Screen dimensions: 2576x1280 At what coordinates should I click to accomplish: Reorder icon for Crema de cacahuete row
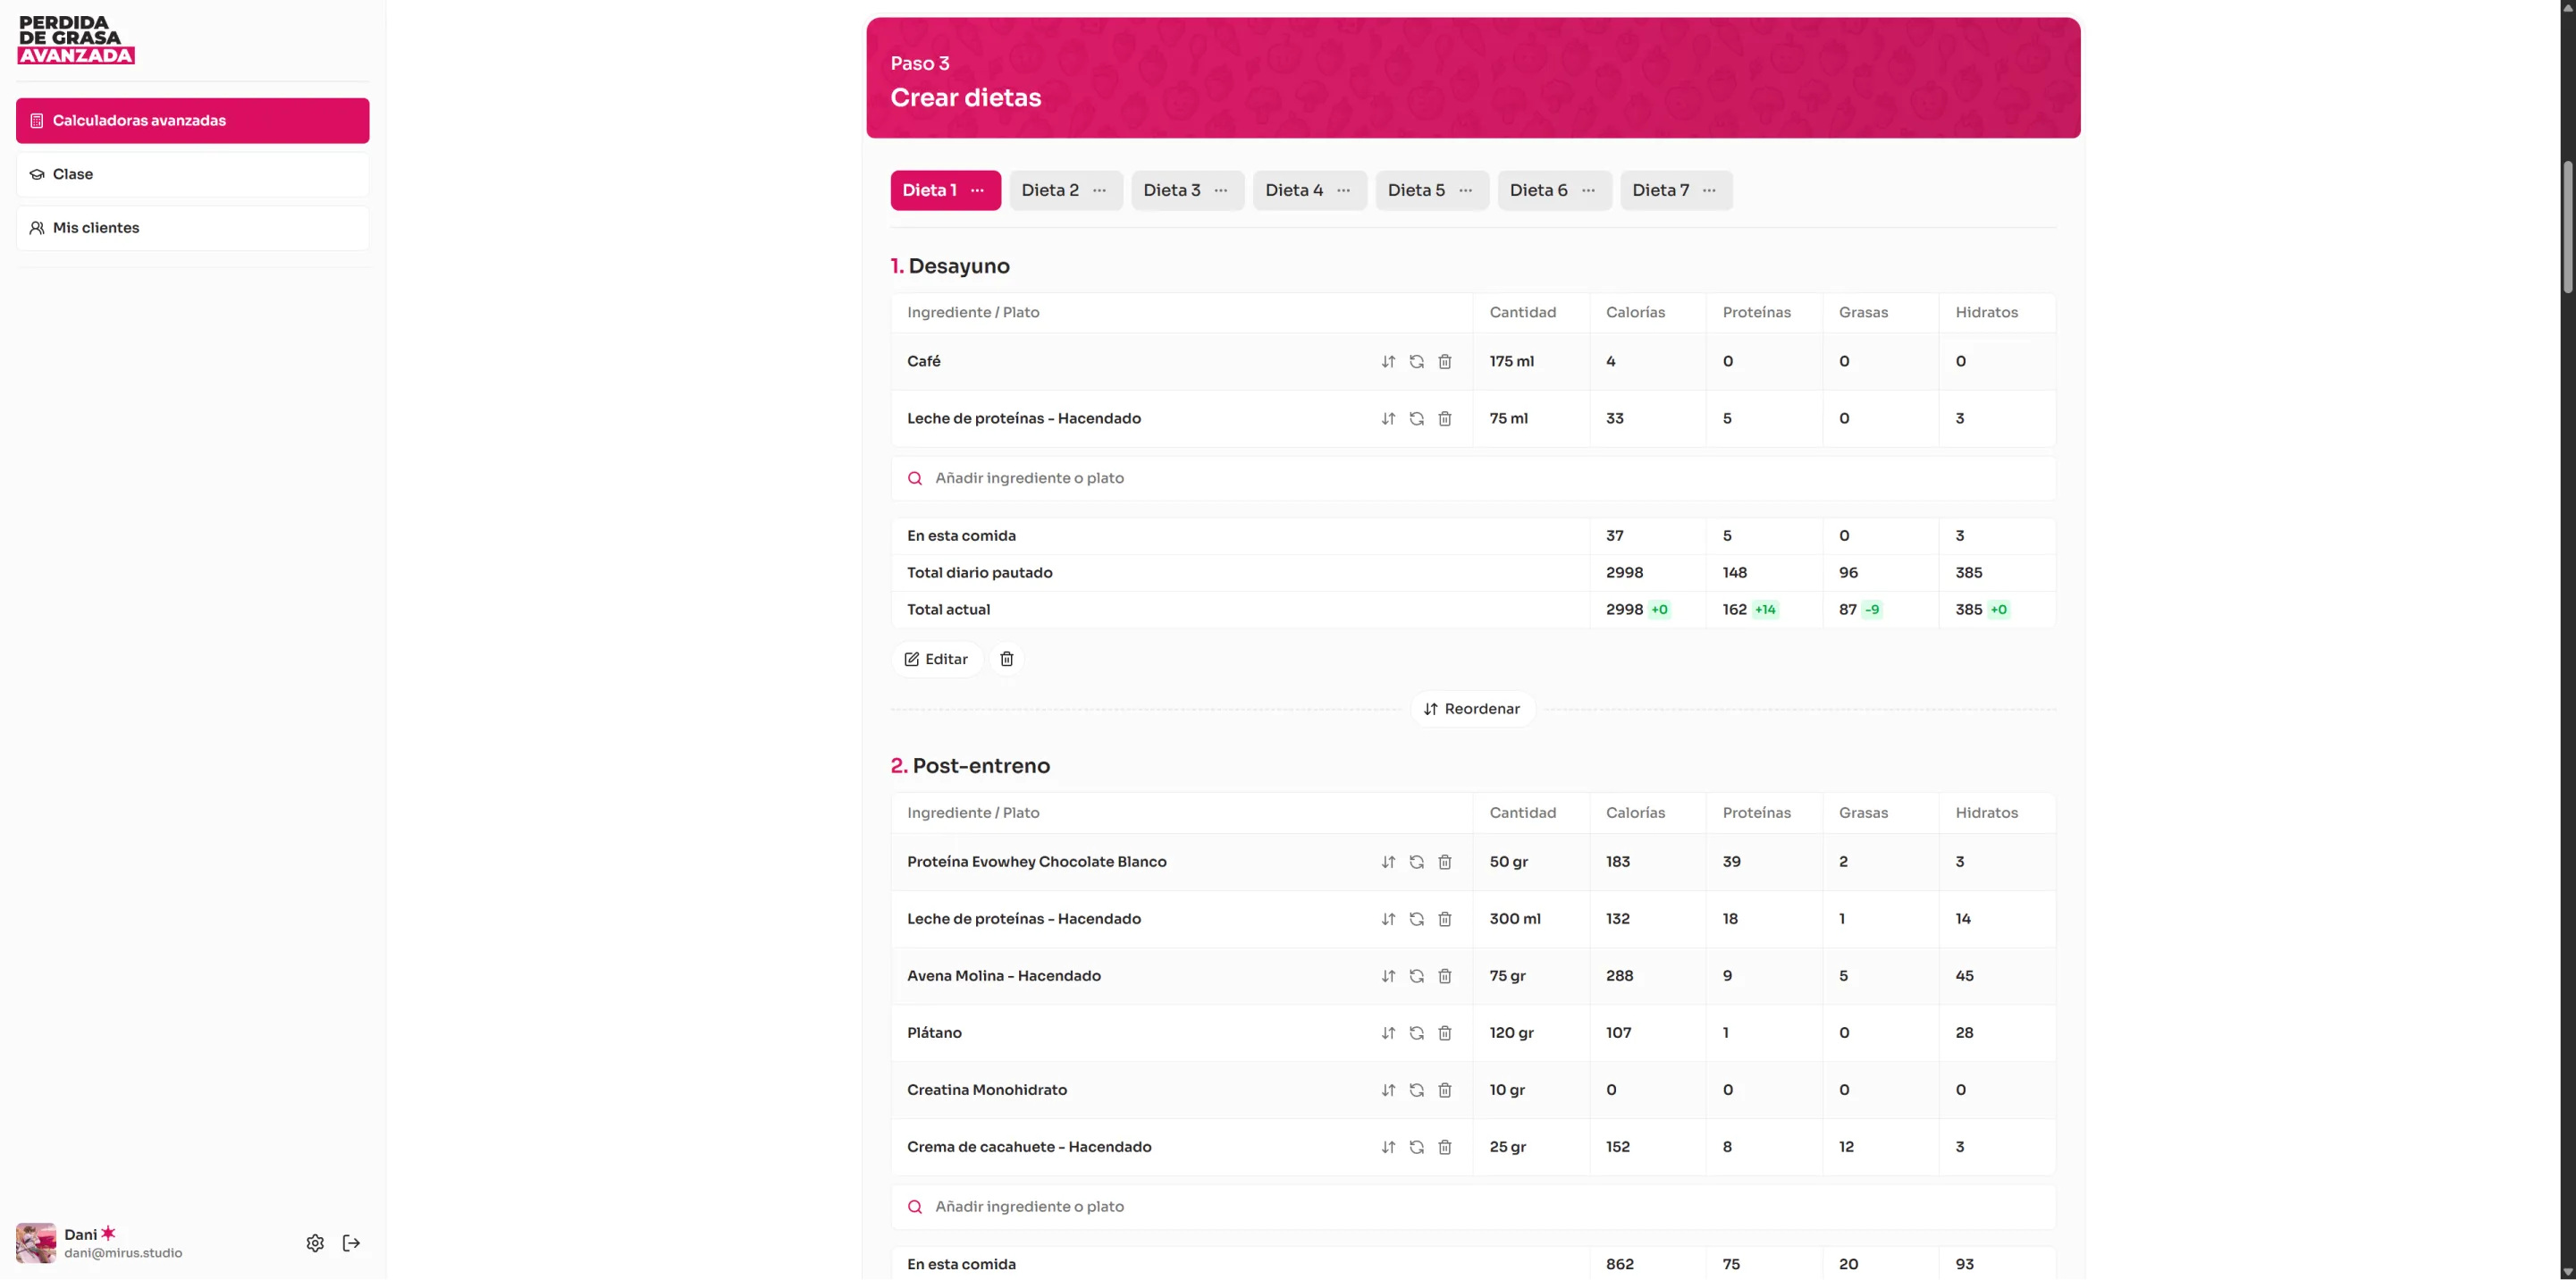coord(1388,1147)
